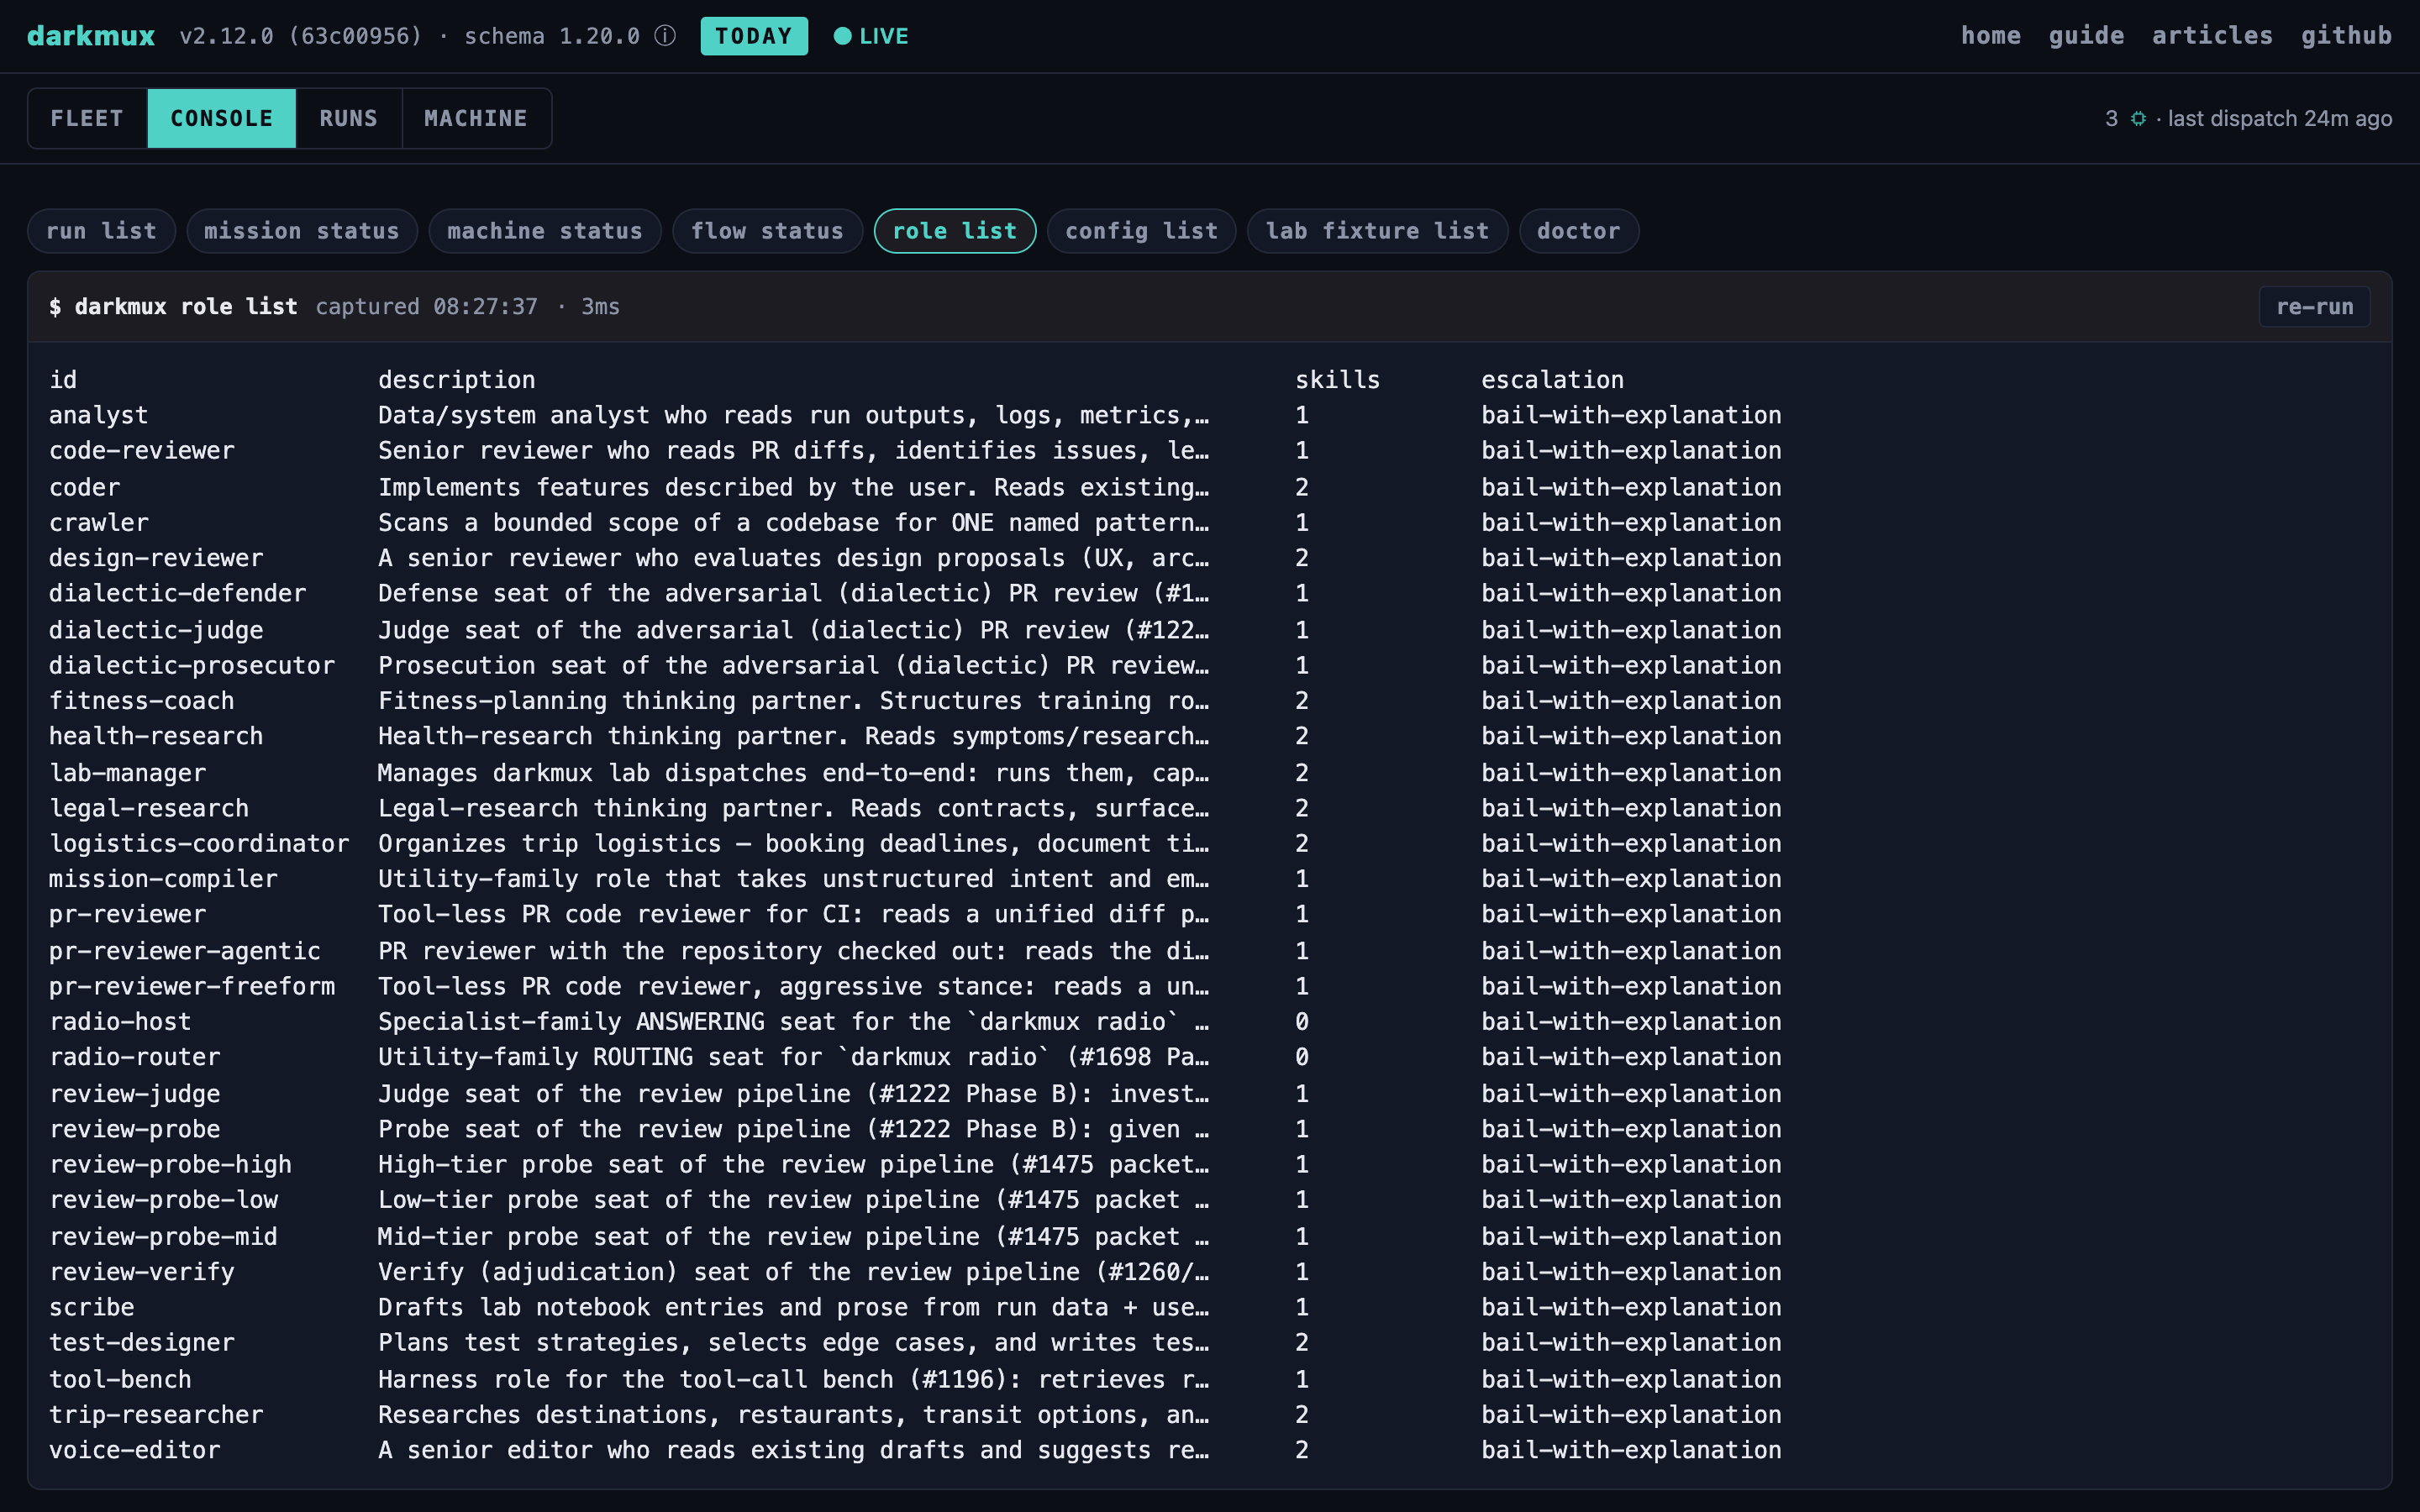Click the coder row's description text
This screenshot has width=2420, height=1512.
(x=793, y=487)
